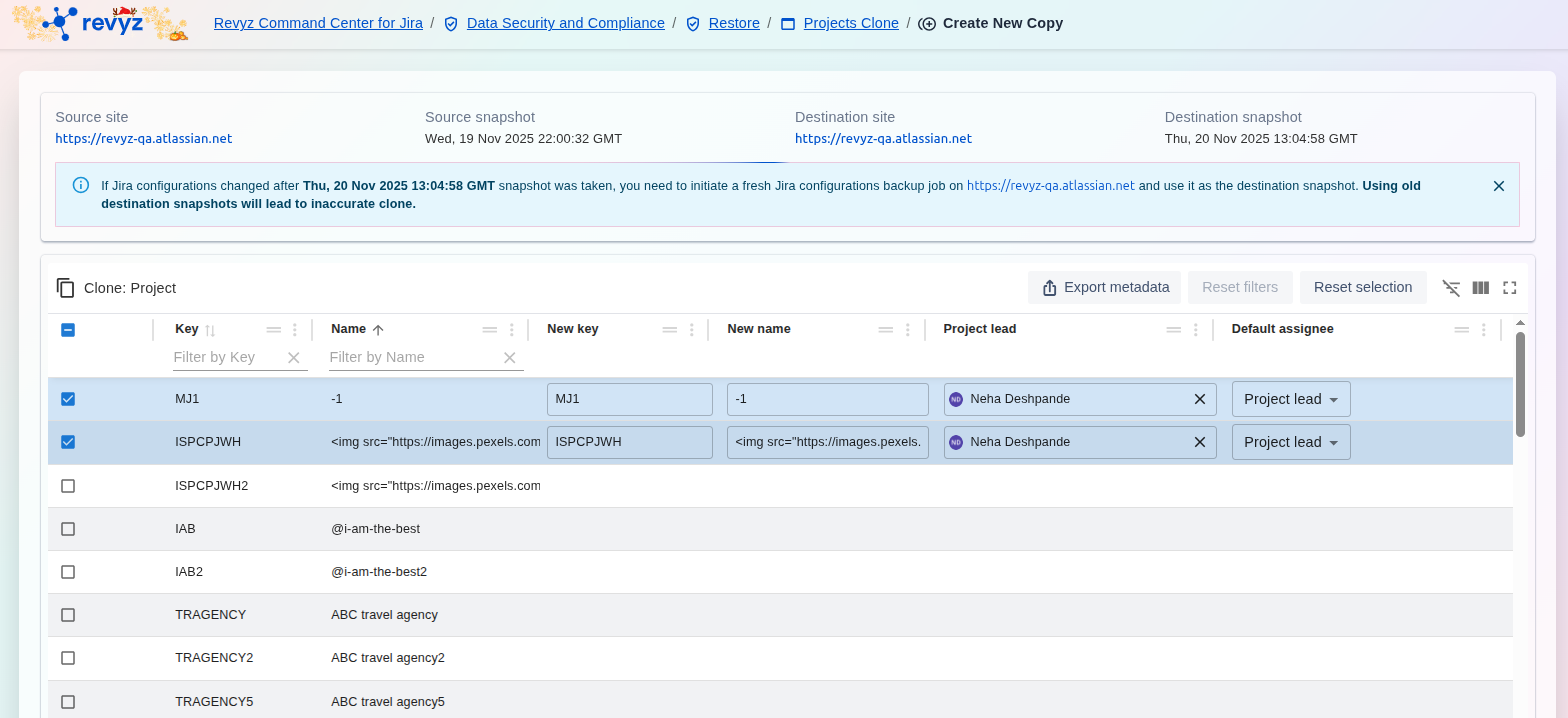Toggle full screen table view

pos(1510,288)
